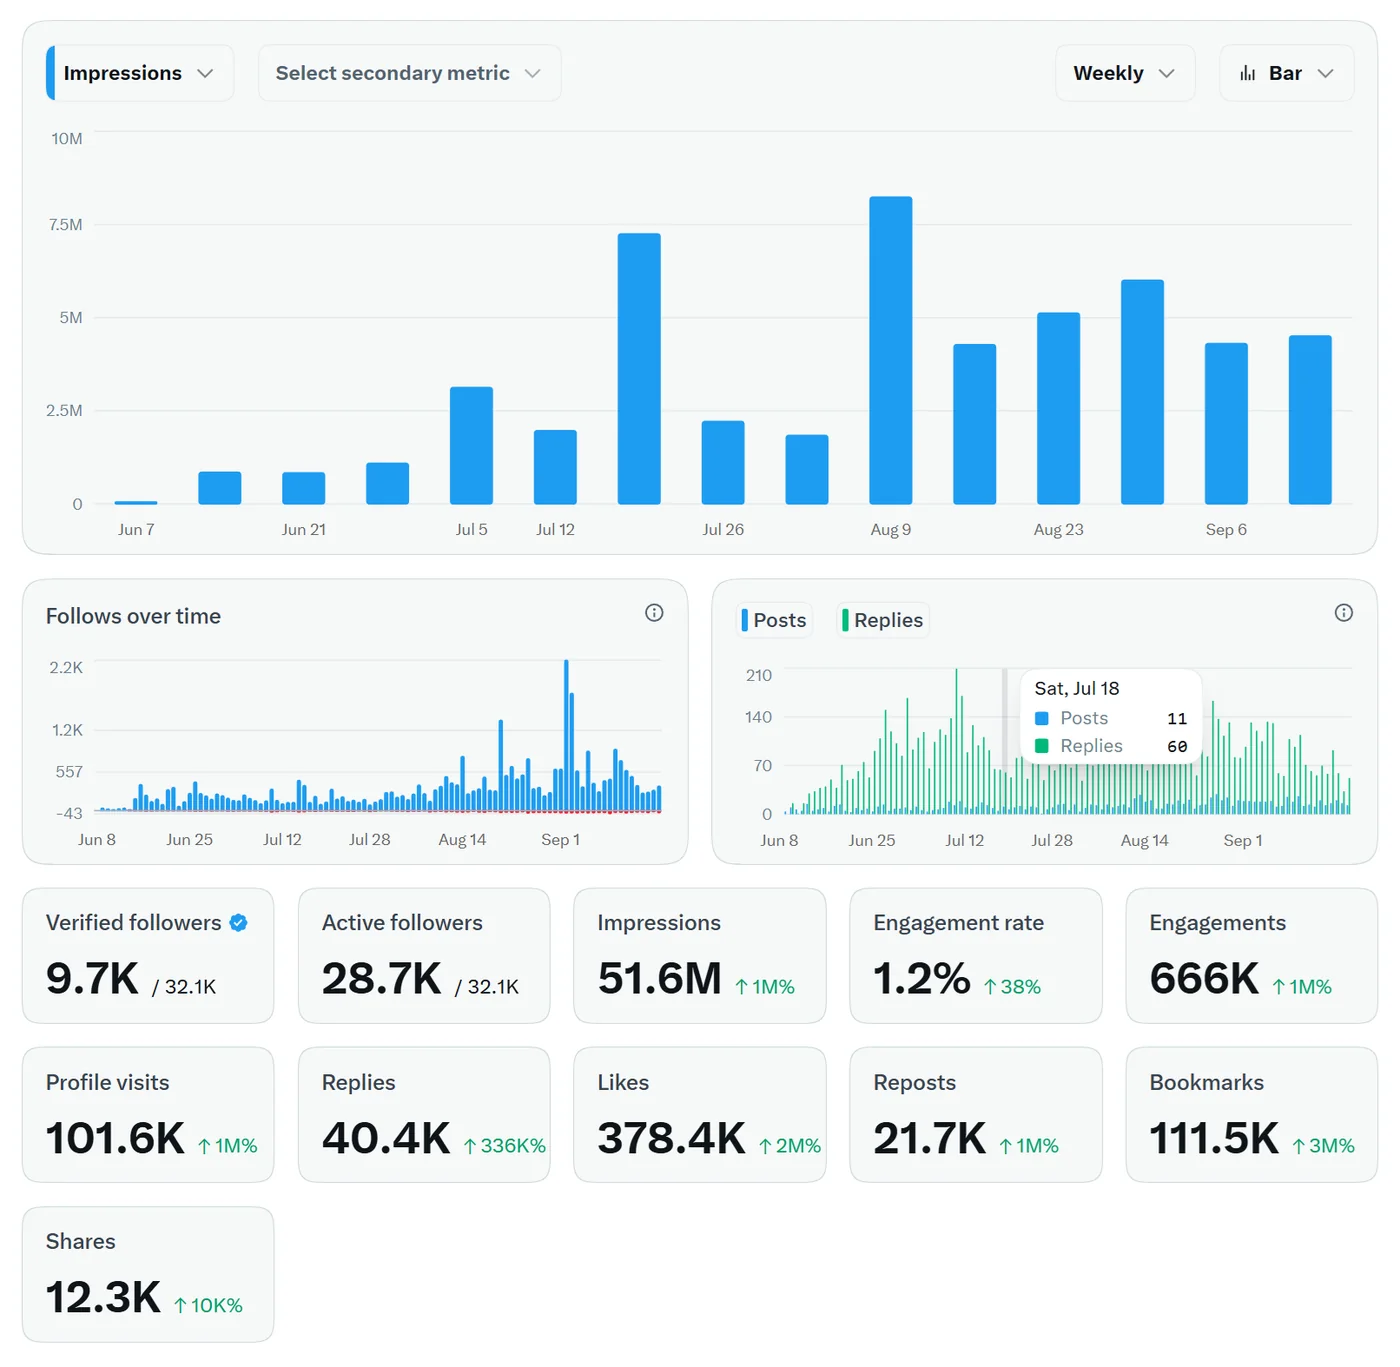Image resolution: width=1400 pixels, height=1367 pixels.
Task: Select the Verified followers card
Action: [148, 956]
